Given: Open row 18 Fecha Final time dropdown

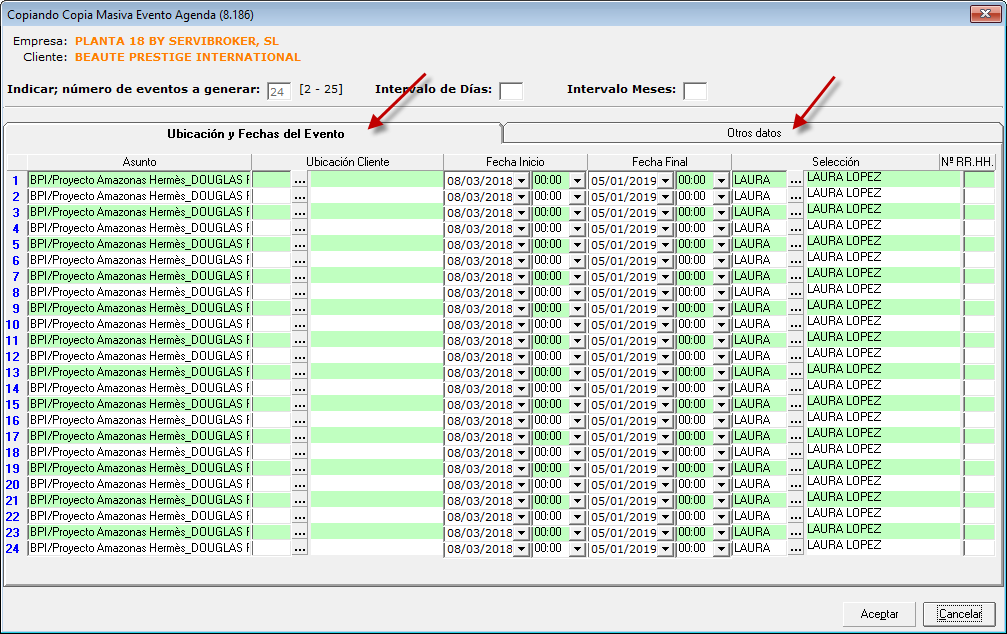Looking at the screenshot, I should (721, 453).
